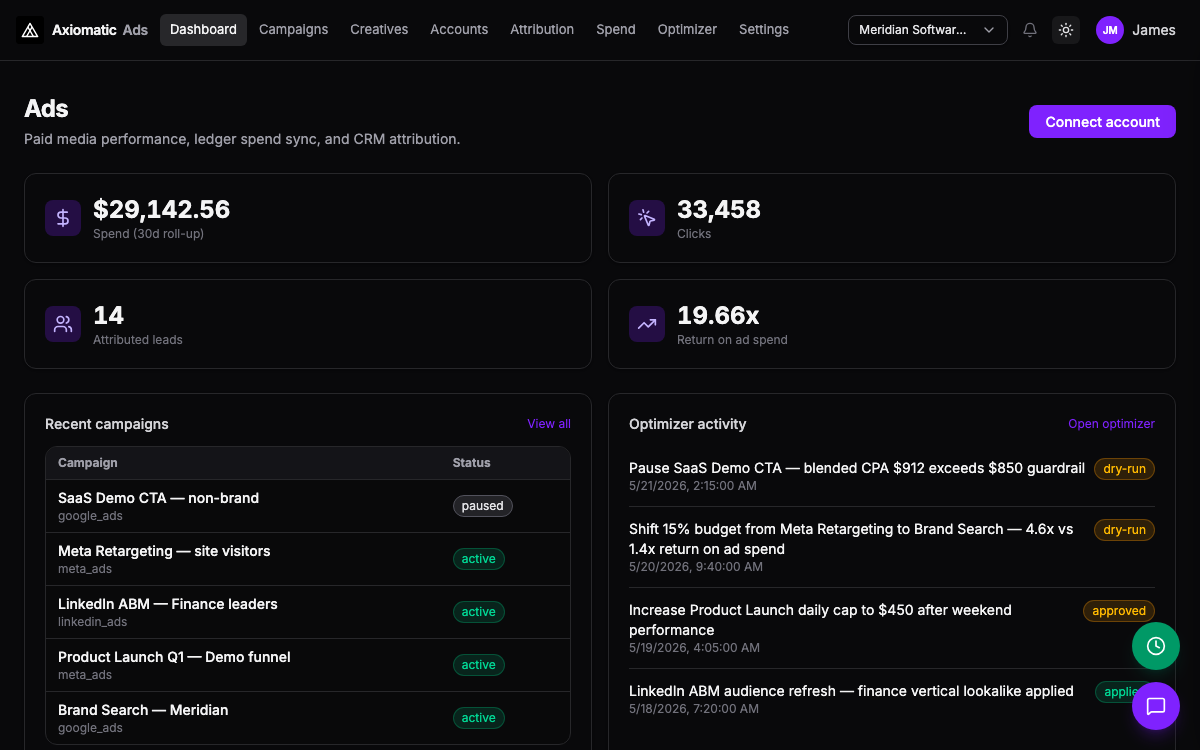
Task: Click active badge for Brand Search
Action: click(479, 718)
